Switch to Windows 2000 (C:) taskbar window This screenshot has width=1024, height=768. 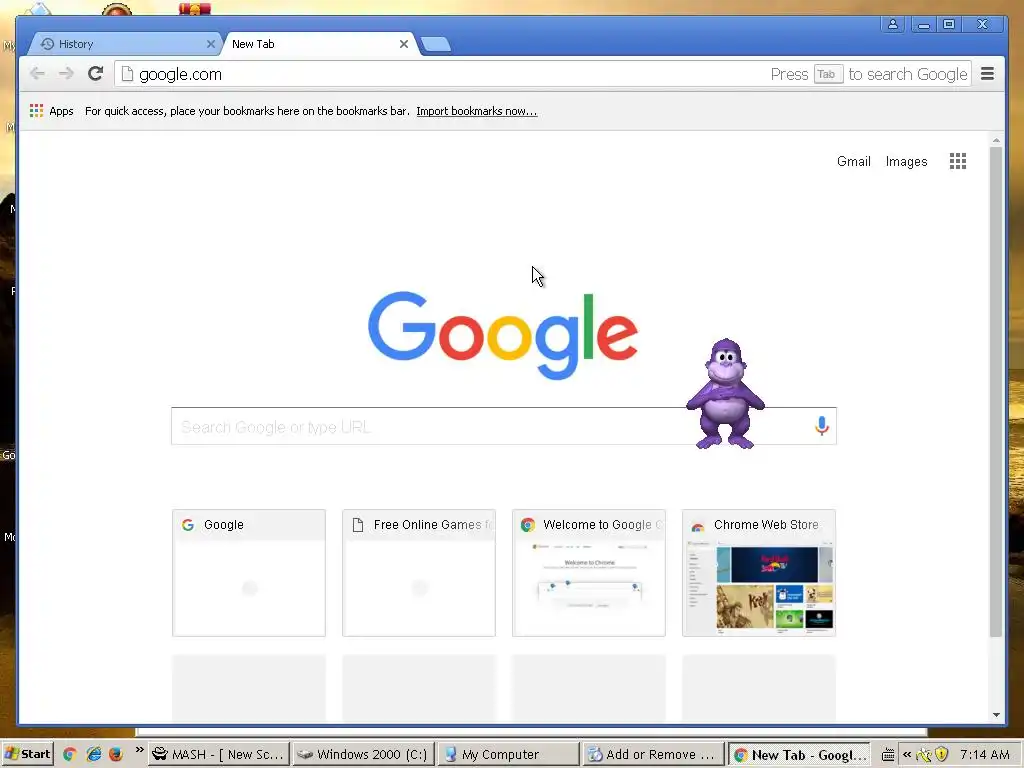pyautogui.click(x=363, y=754)
